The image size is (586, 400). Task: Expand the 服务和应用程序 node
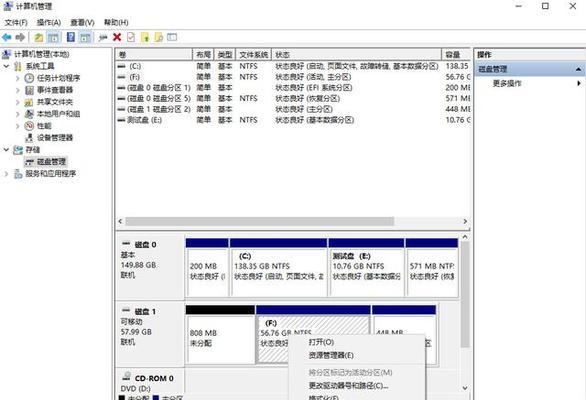pos(6,173)
